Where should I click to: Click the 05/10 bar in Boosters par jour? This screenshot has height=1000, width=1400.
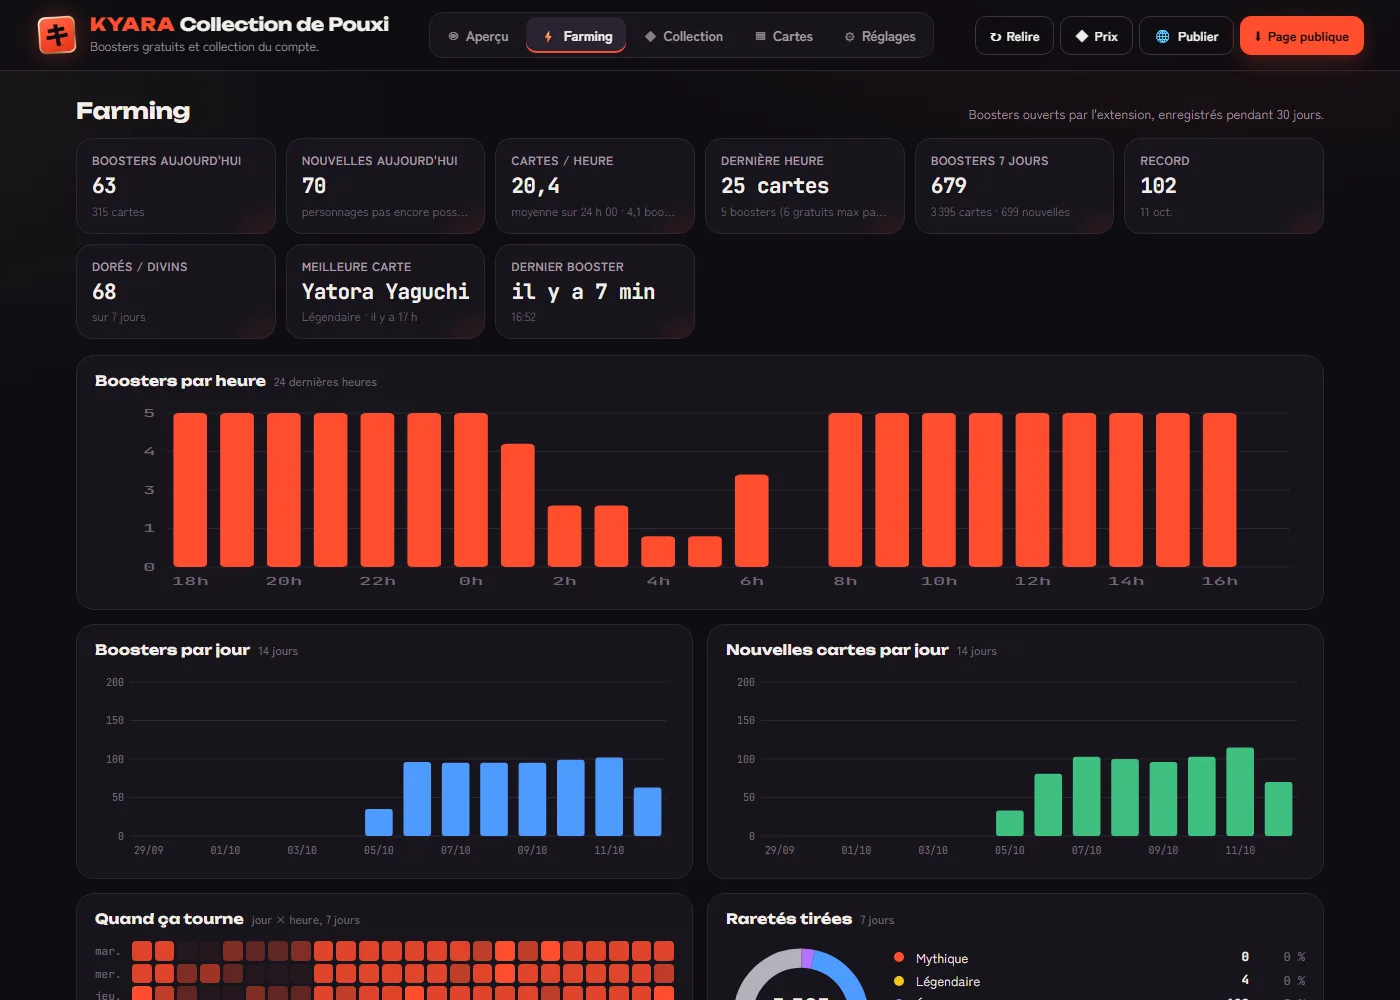[379, 822]
